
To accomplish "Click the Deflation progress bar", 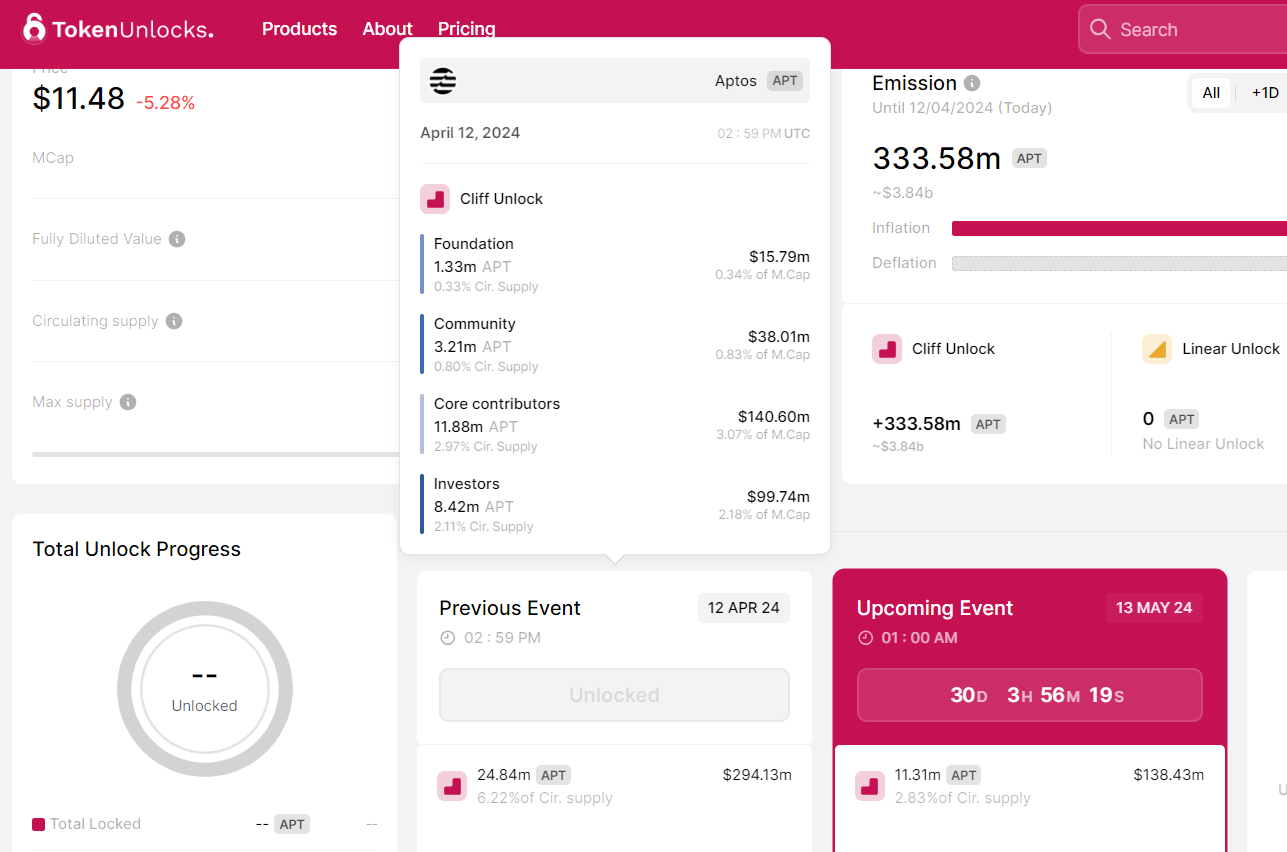I will pyautogui.click(x=1119, y=263).
